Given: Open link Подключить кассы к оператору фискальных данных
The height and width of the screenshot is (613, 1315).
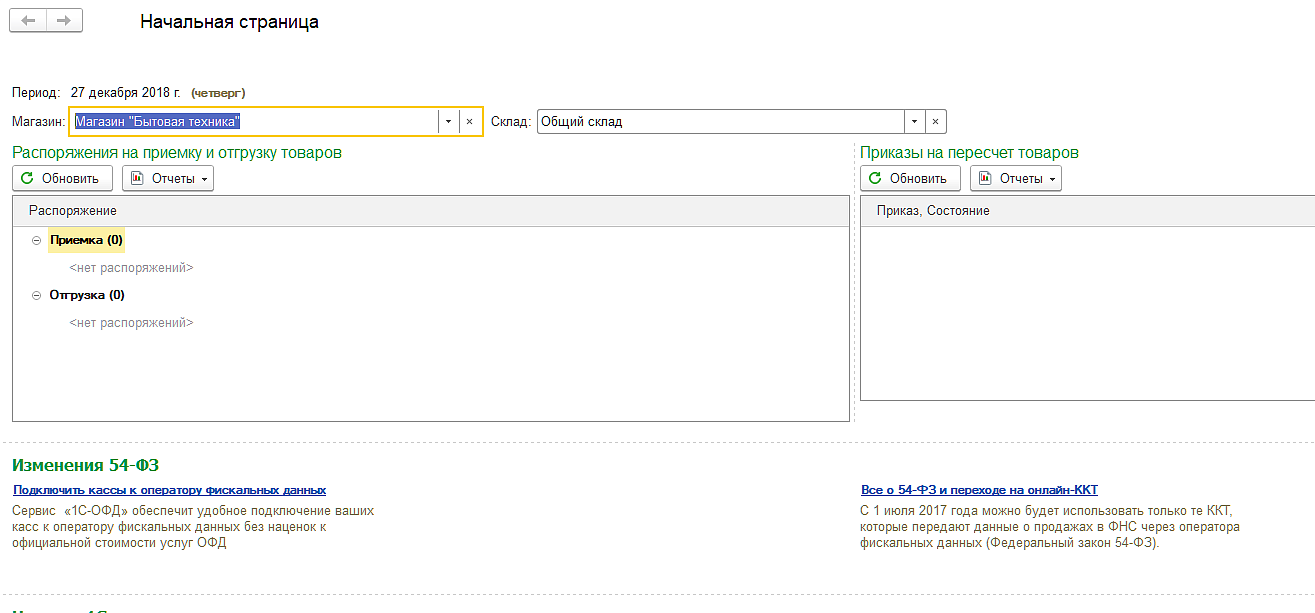Looking at the screenshot, I should click(x=170, y=490).
